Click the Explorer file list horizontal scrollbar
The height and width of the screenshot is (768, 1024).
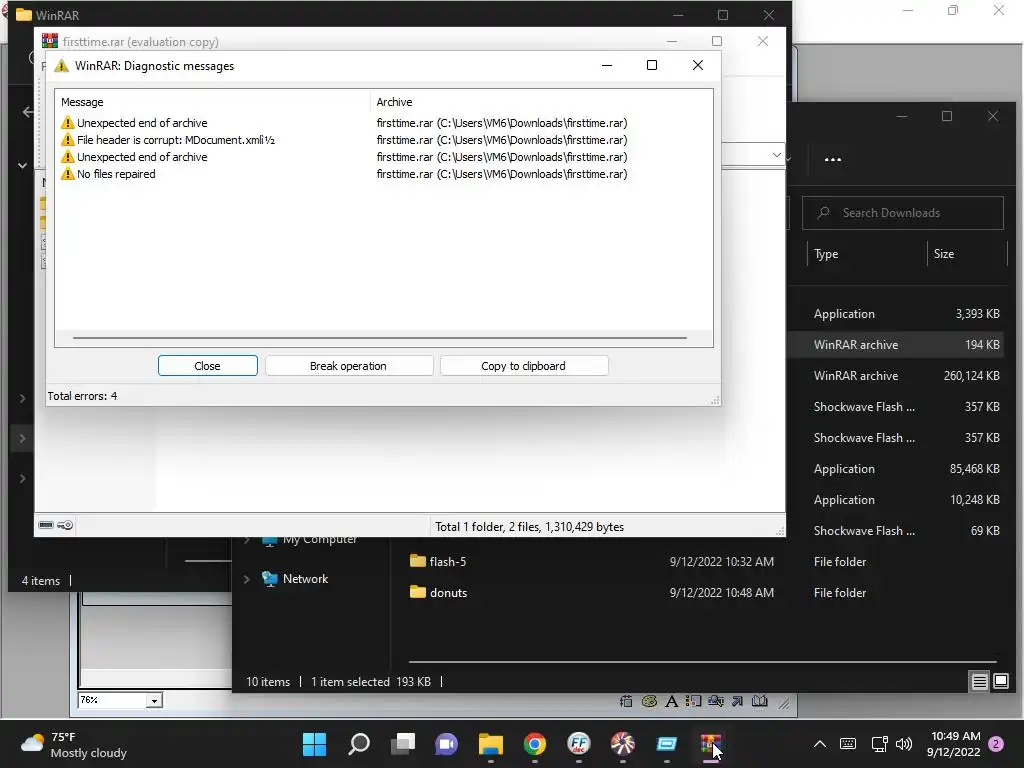(702, 662)
